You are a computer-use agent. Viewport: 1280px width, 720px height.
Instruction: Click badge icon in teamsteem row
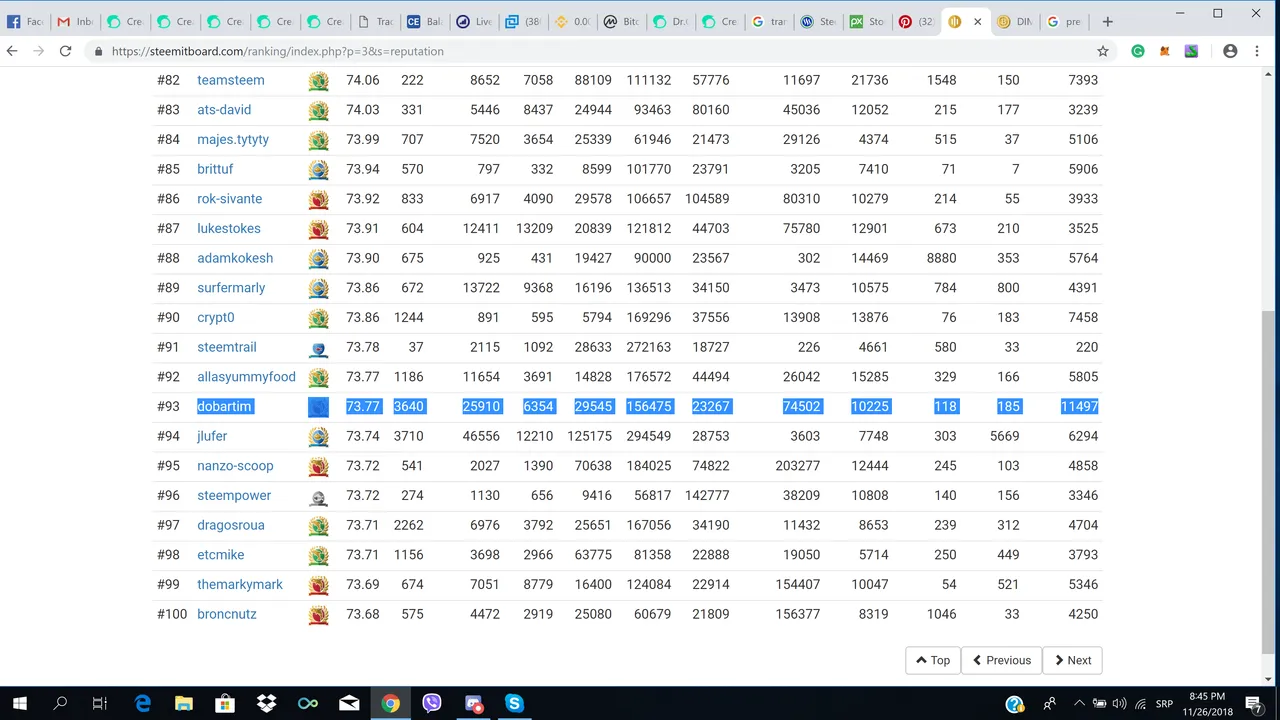[318, 81]
